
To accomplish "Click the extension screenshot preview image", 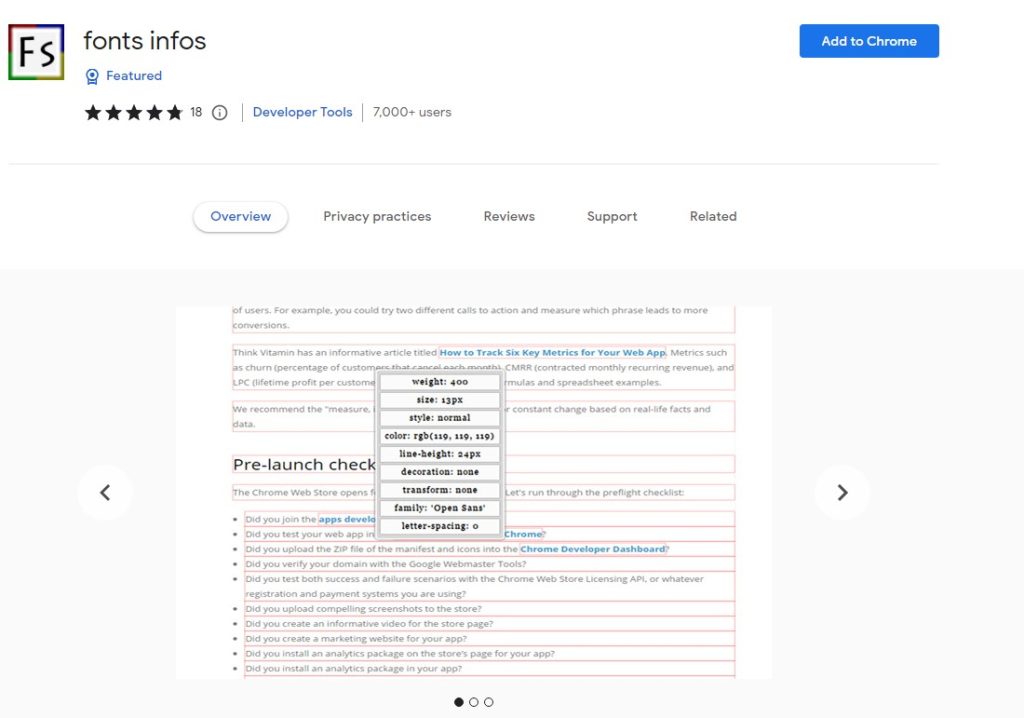I will pyautogui.click(x=473, y=493).
